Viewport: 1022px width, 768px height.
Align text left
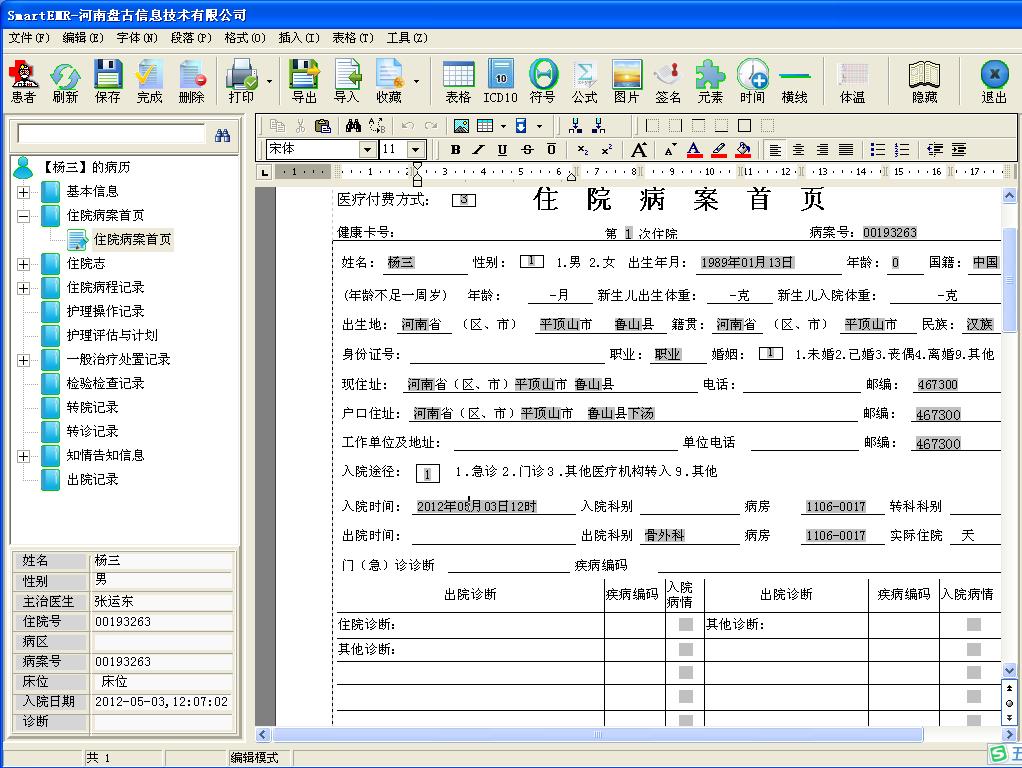tap(775, 150)
